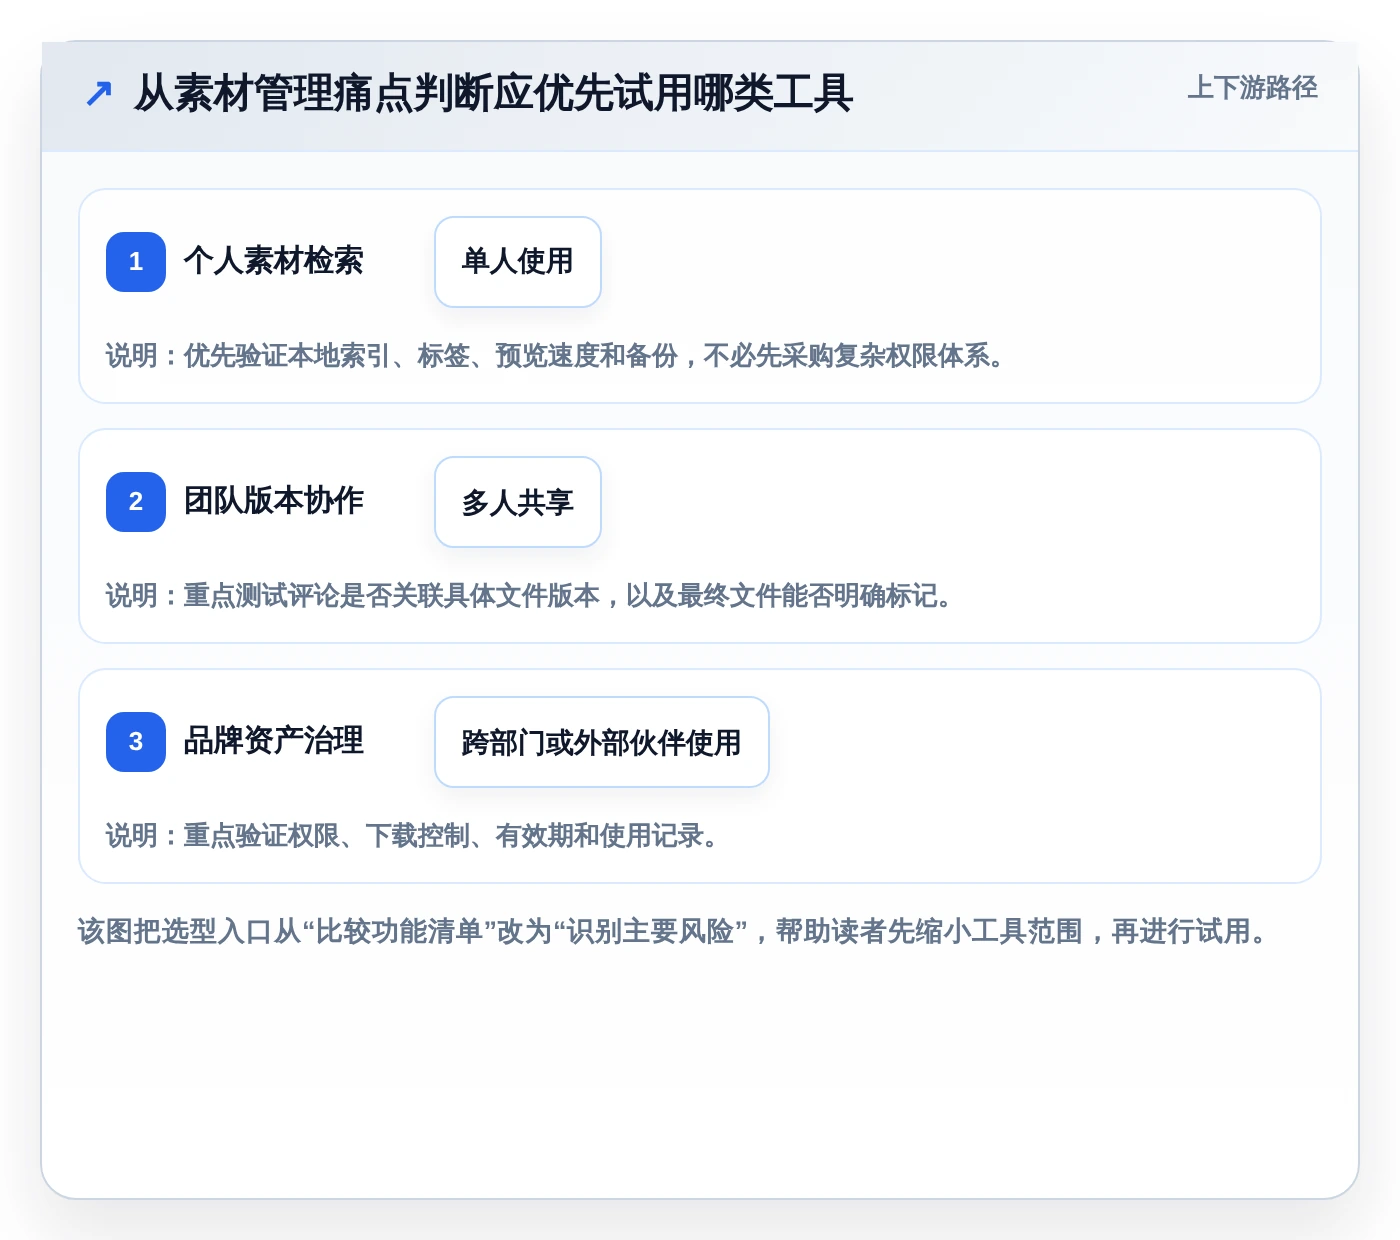Click the 跨部门或外部伙伴使用 tag
Viewport: 1400px width, 1240px height.
click(602, 742)
